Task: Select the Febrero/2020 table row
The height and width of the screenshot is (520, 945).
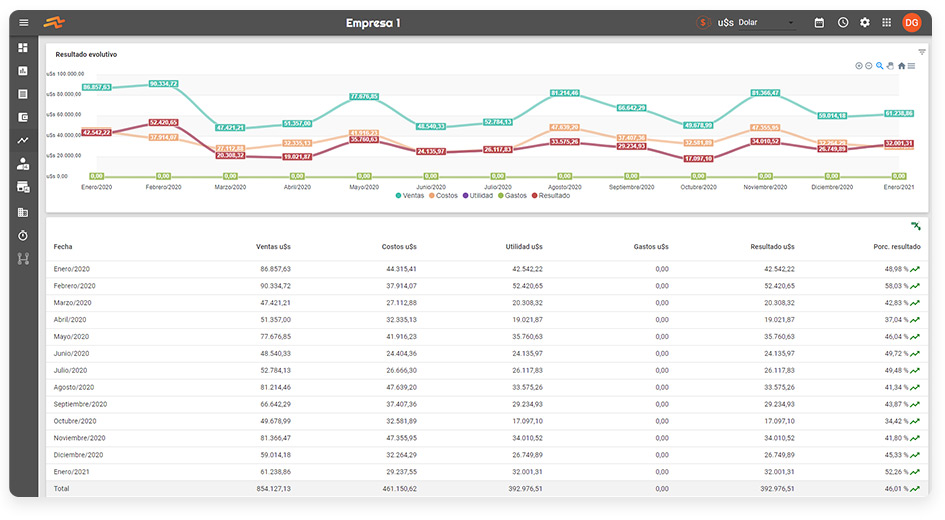Action: (487, 286)
